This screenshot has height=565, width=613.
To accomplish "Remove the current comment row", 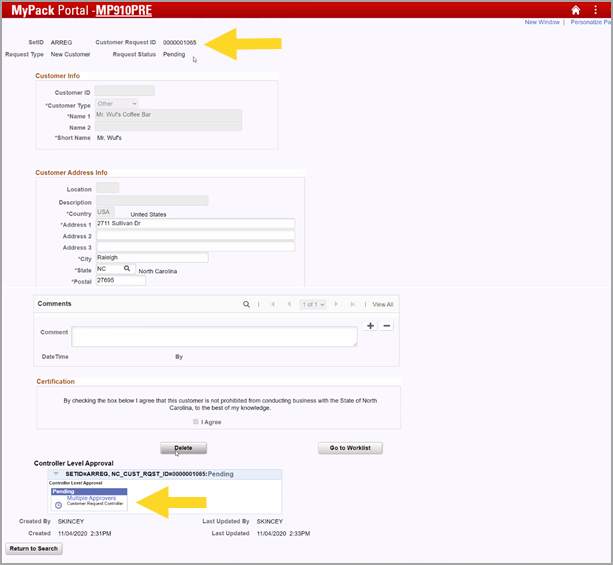I will click(387, 326).
